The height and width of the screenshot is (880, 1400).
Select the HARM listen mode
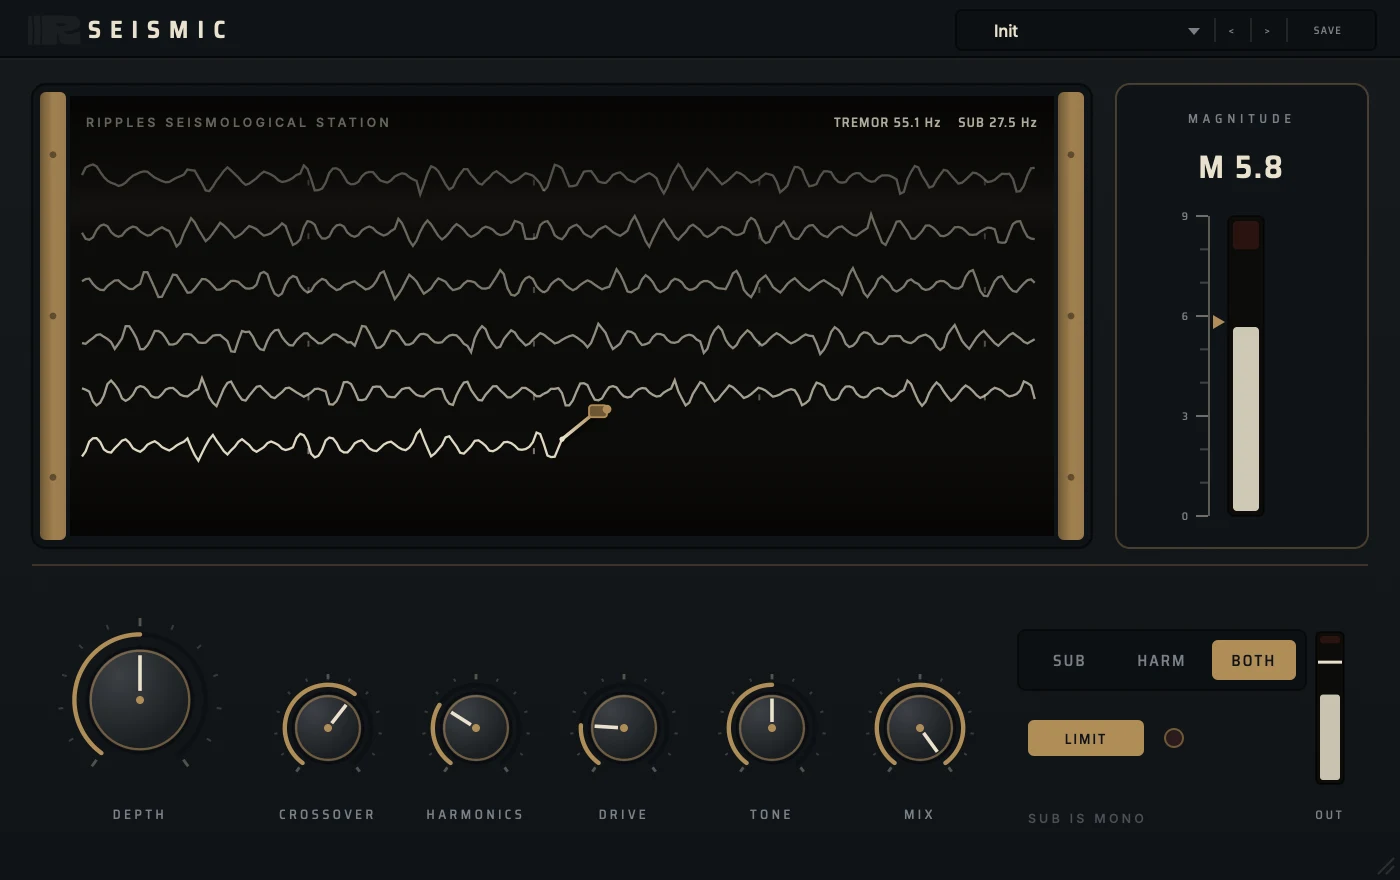pos(1161,660)
